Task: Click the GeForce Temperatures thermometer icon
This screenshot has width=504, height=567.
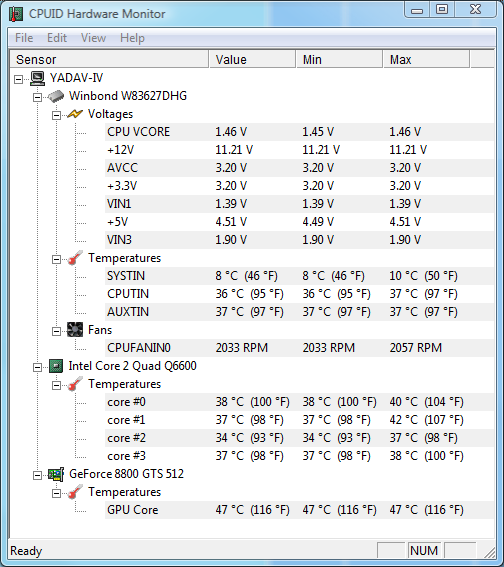Action: pos(75,492)
